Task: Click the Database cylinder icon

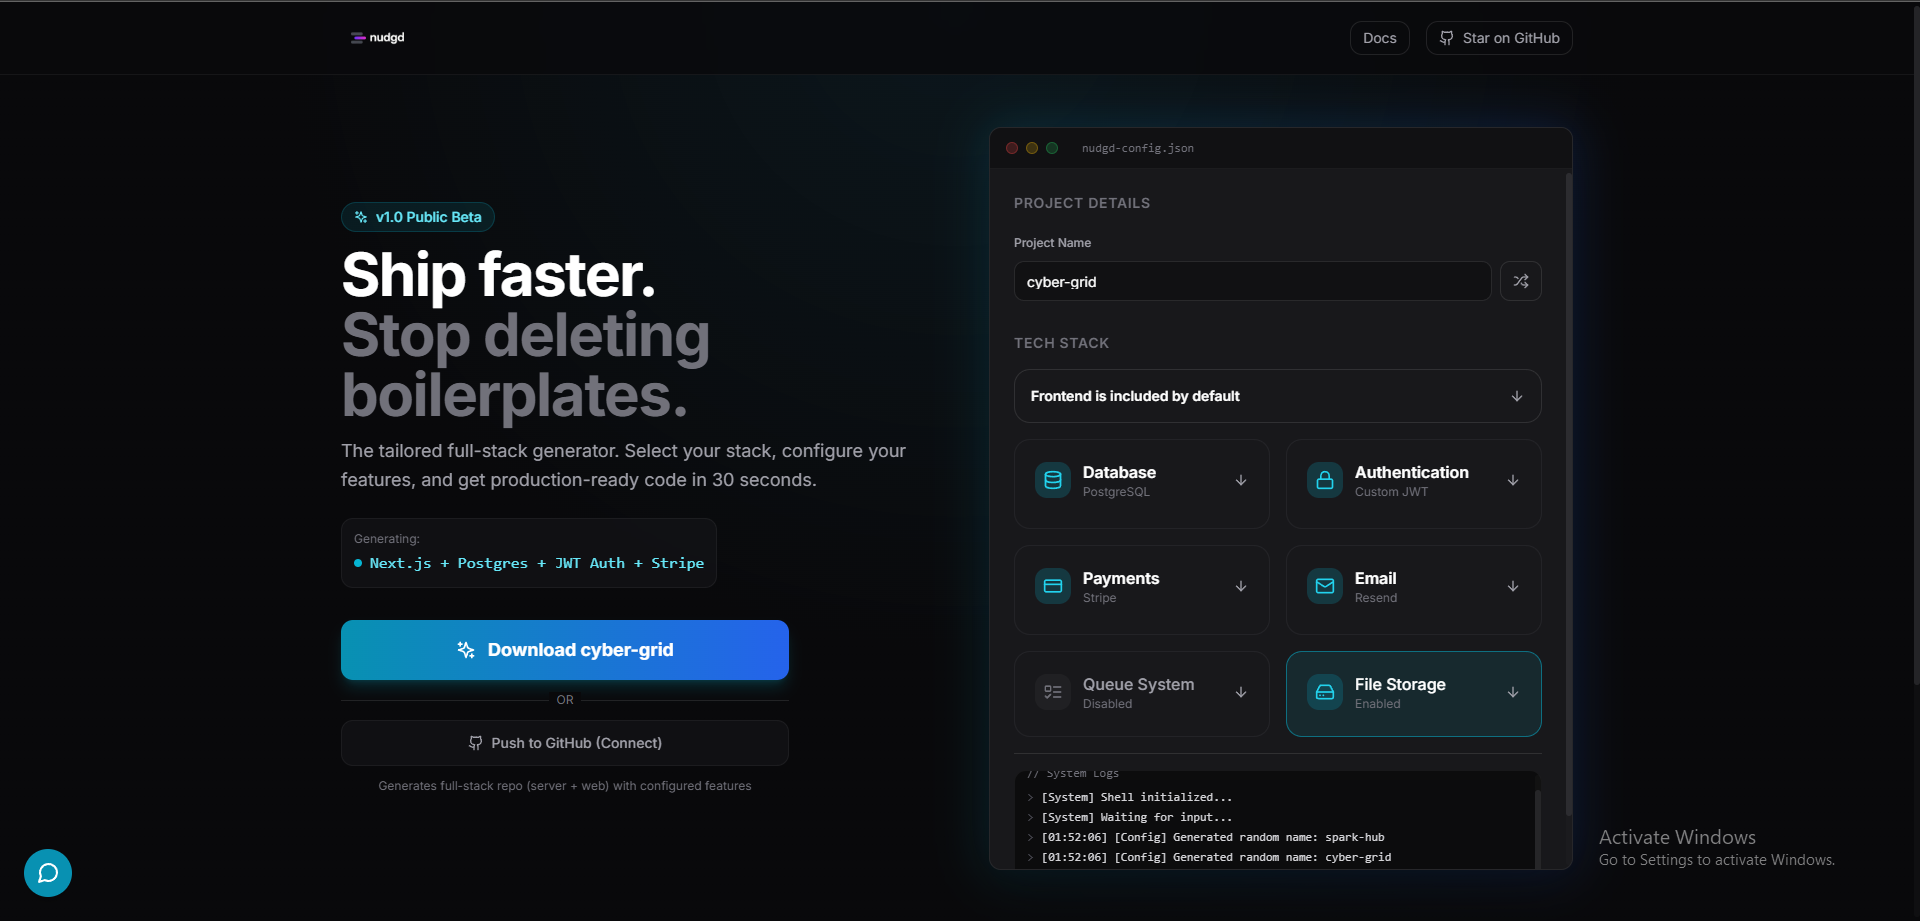Action: point(1052,480)
